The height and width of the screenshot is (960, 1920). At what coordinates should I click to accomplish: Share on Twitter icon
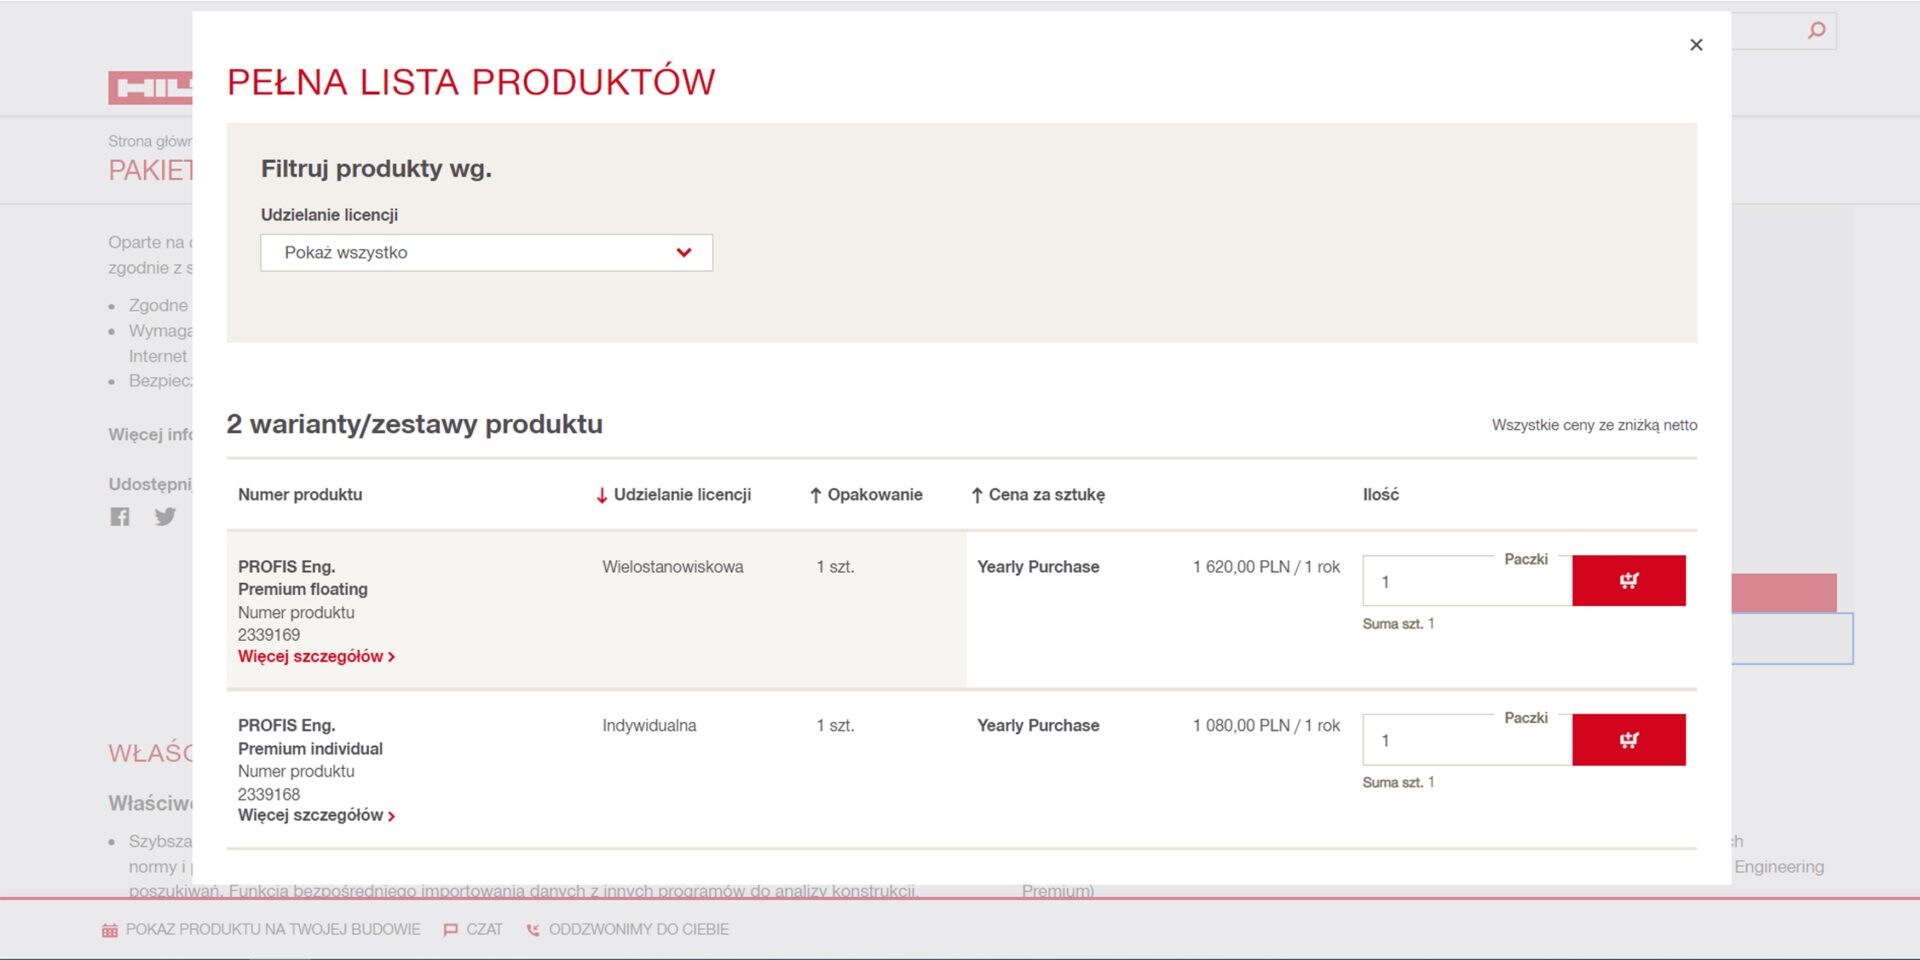[165, 517]
